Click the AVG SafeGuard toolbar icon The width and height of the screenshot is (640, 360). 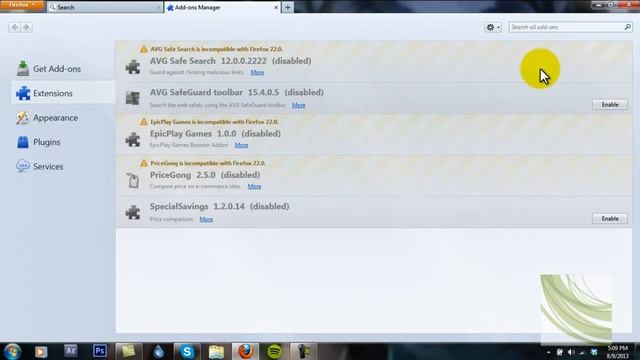[x=133, y=98]
